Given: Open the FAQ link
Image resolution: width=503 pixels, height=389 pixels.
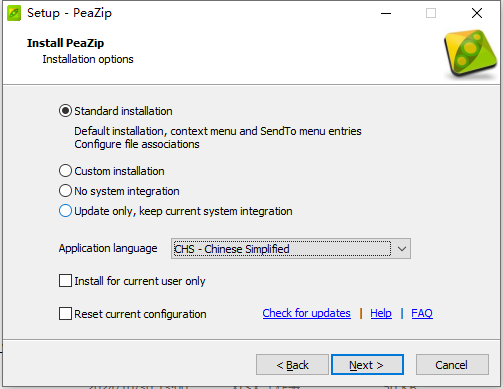Looking at the screenshot, I should click(x=422, y=313).
